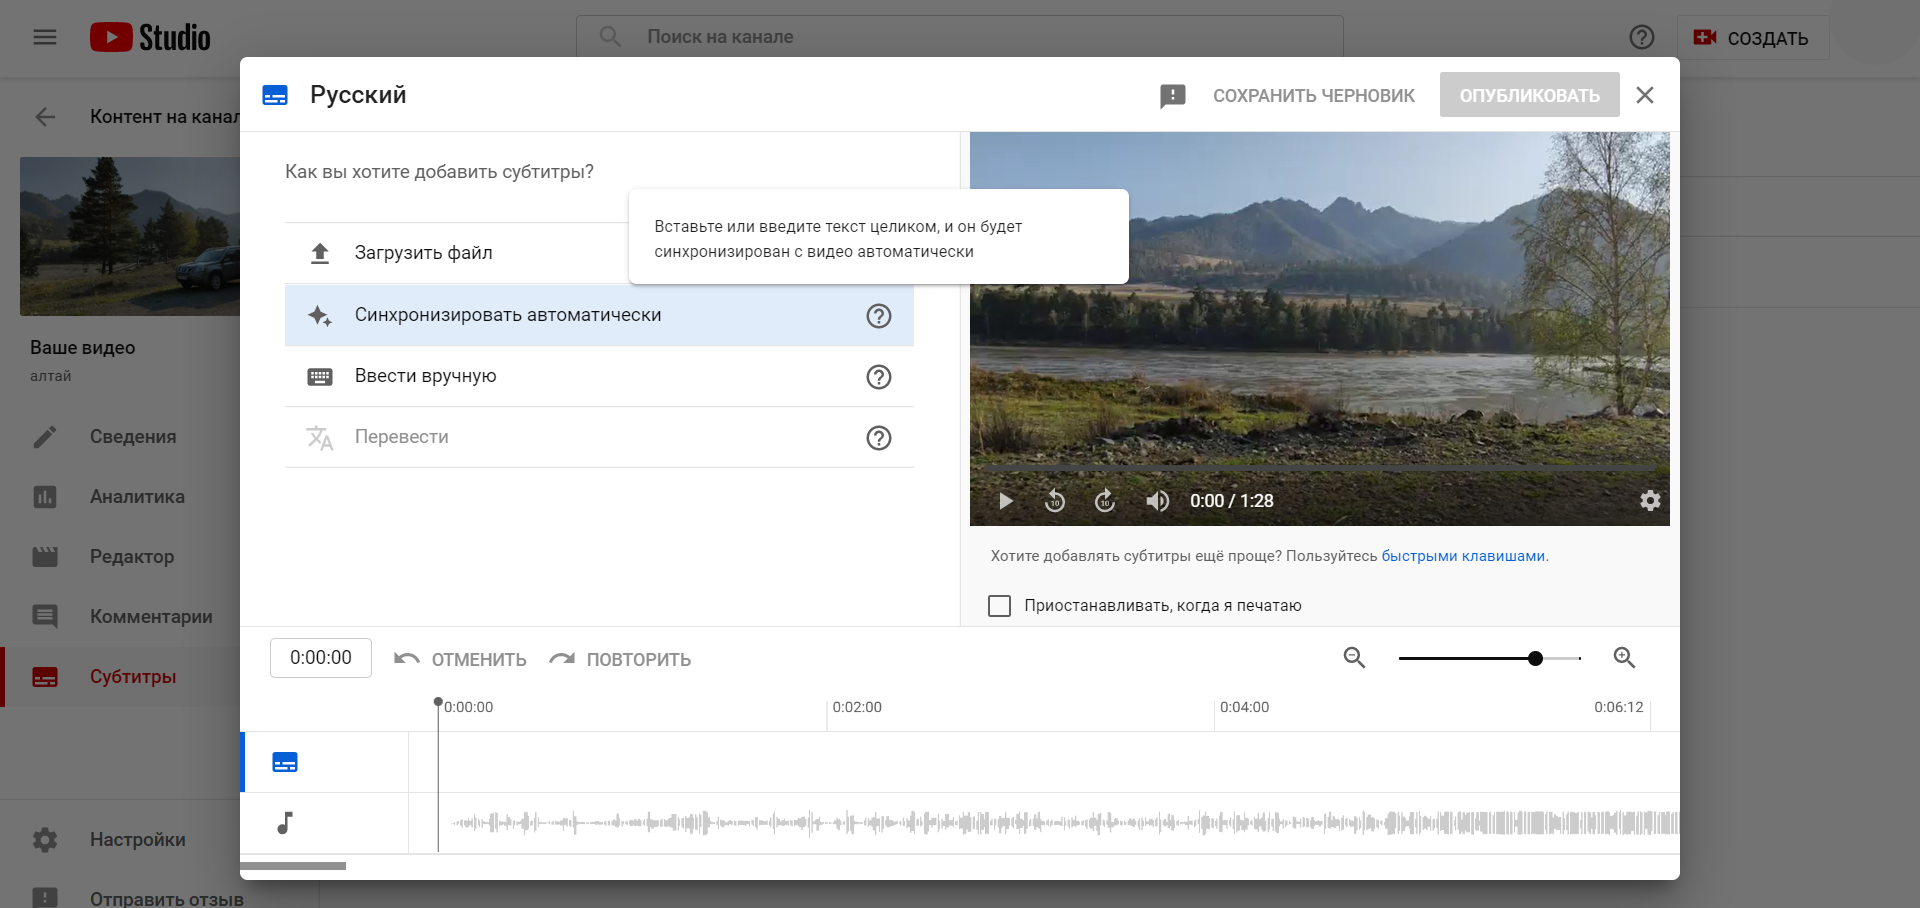Viewport: 1920px width, 908px height.
Task: Click help icon for Перевести
Action: pyautogui.click(x=878, y=438)
